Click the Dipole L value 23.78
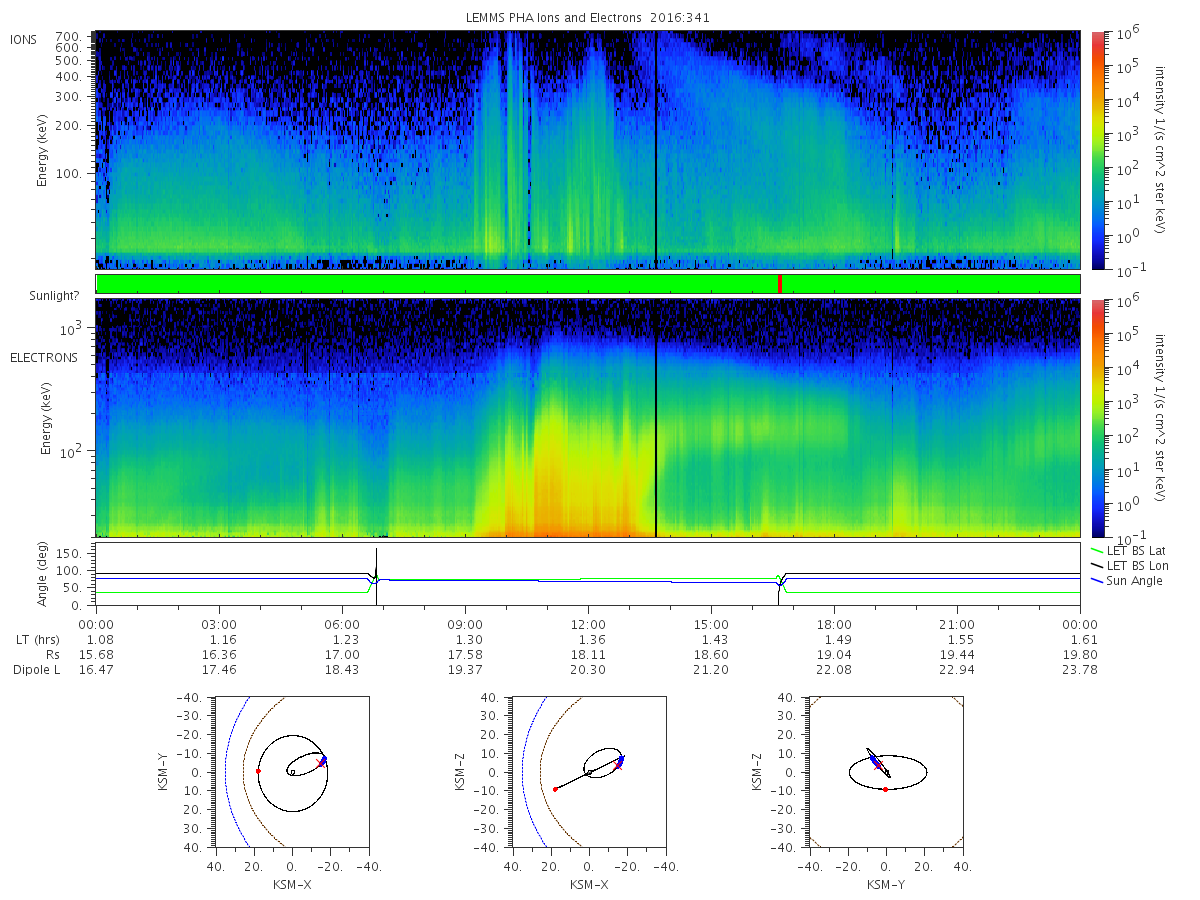Image resolution: width=1200 pixels, height=900 pixels. click(x=1080, y=670)
